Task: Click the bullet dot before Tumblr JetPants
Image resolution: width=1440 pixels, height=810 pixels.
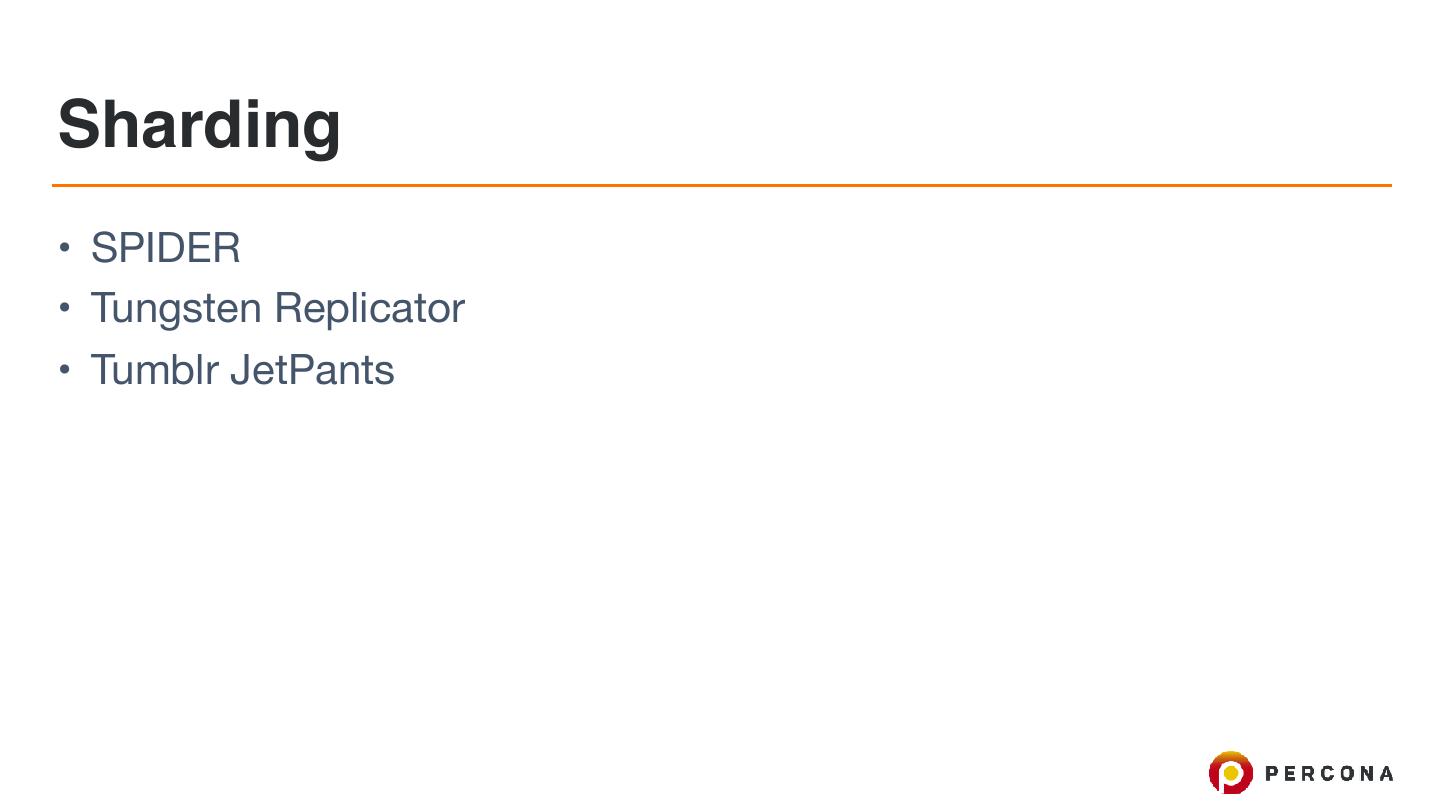Action: pyautogui.click(x=65, y=370)
